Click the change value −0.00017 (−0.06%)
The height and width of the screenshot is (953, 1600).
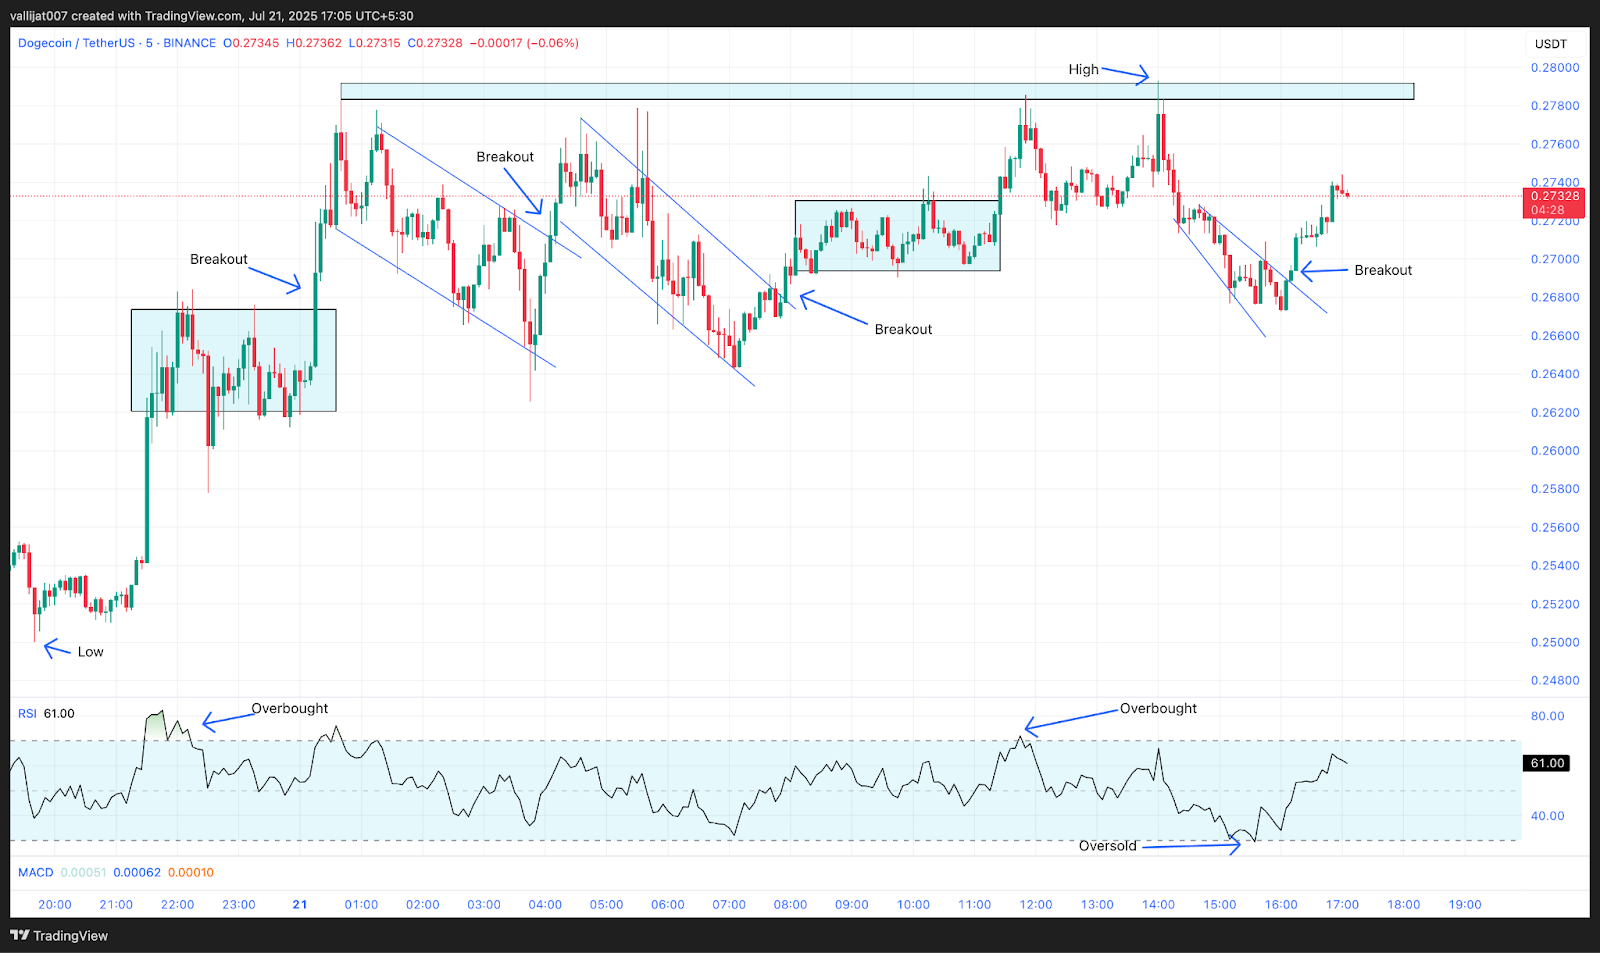(524, 43)
